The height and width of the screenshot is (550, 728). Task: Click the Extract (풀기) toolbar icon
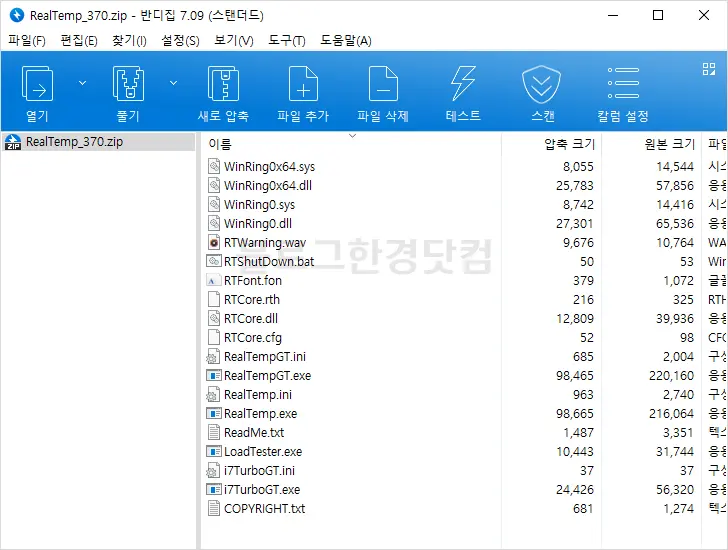[x=128, y=84]
